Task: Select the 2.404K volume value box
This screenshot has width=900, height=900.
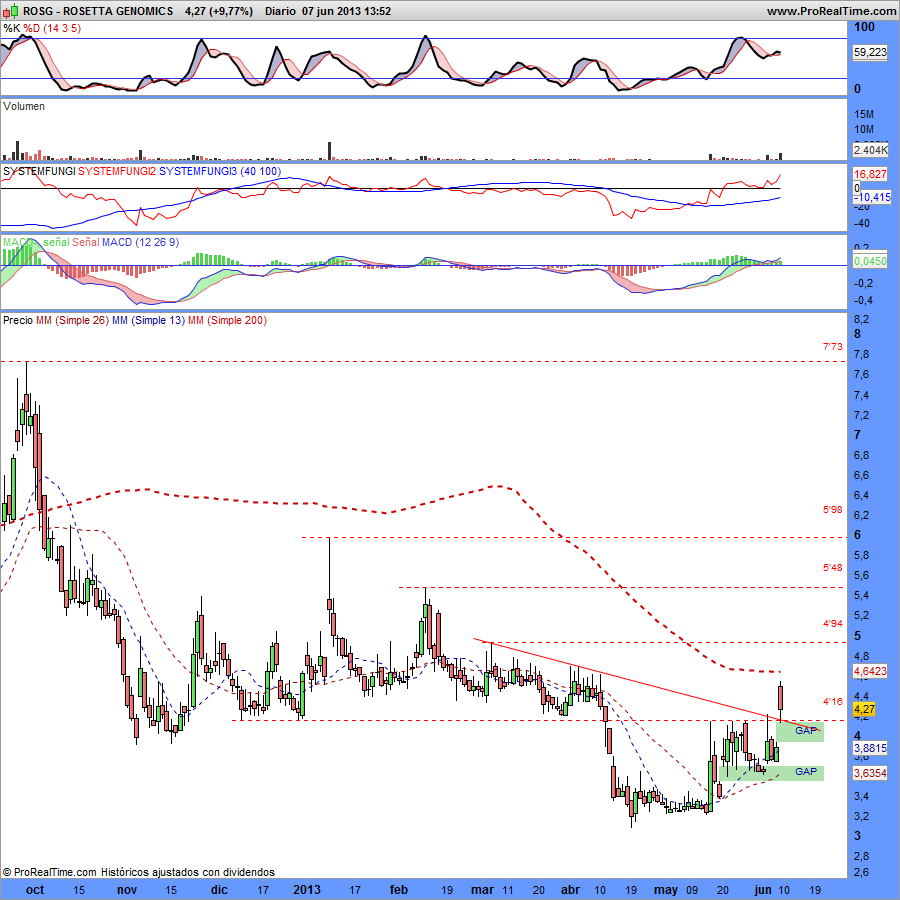Action: 870,150
